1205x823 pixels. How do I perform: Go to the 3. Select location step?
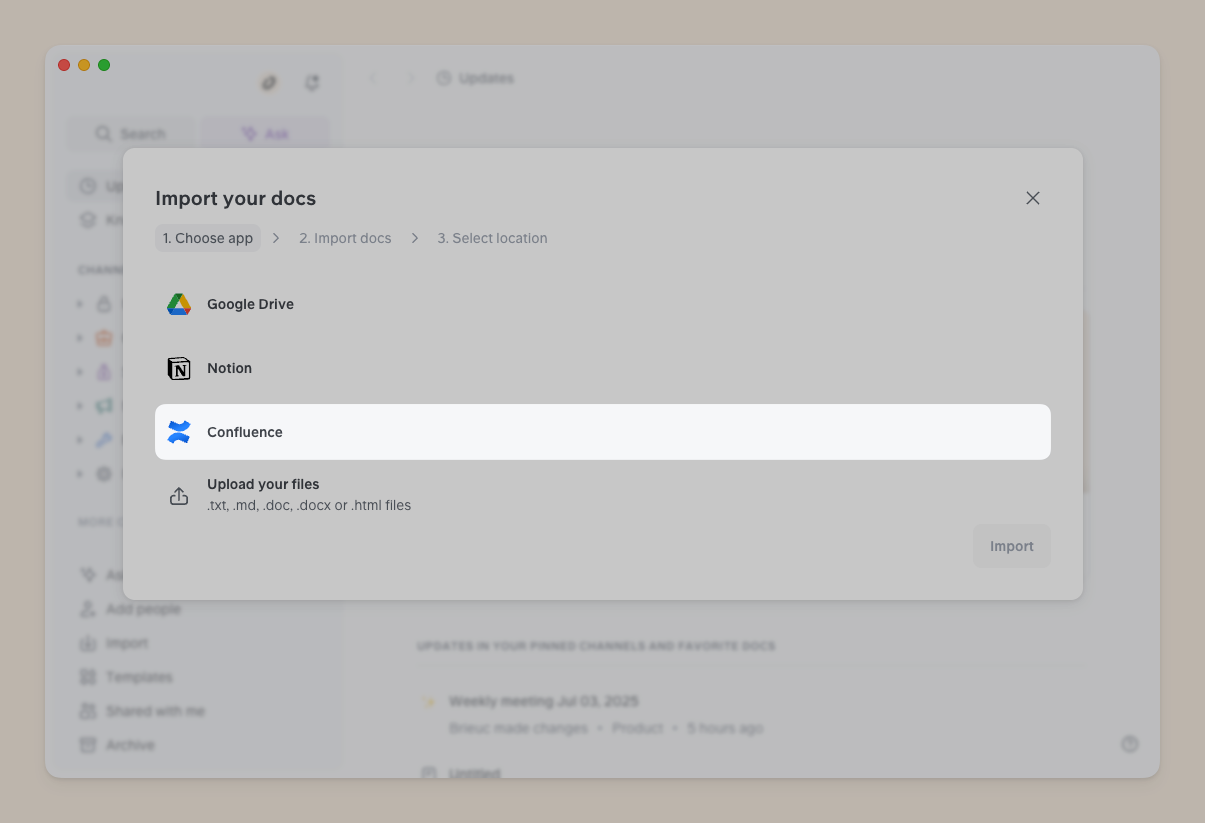click(x=492, y=238)
